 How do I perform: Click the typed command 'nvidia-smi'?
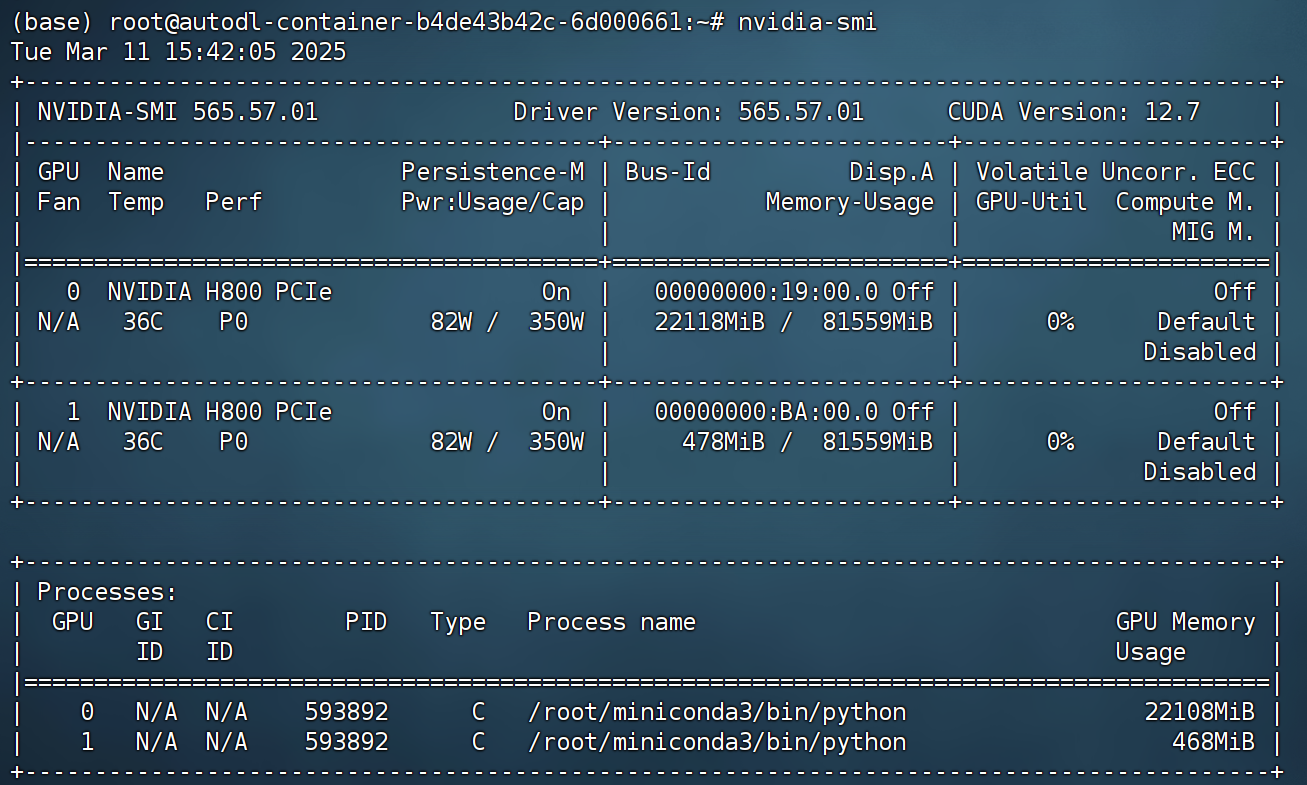pos(807,22)
